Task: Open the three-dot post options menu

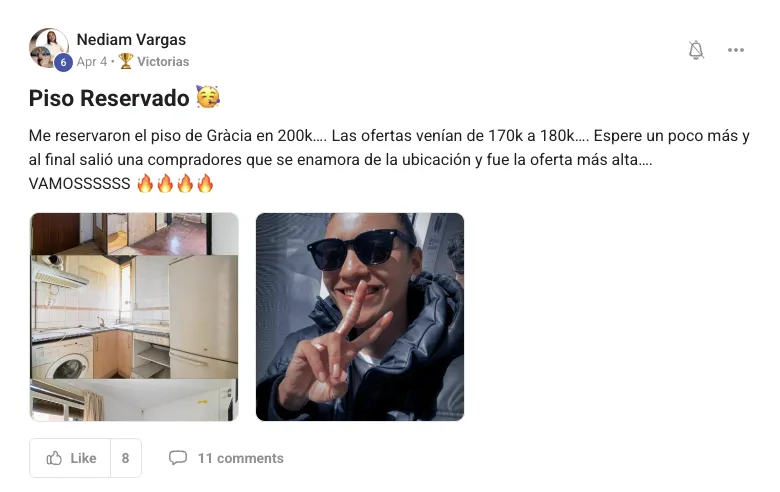Action: coord(736,50)
